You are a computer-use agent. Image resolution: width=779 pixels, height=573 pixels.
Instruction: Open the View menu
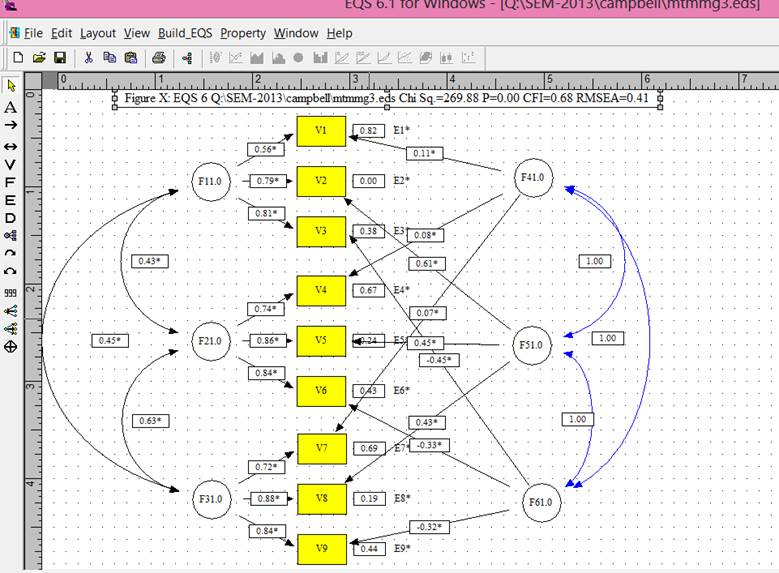click(137, 33)
